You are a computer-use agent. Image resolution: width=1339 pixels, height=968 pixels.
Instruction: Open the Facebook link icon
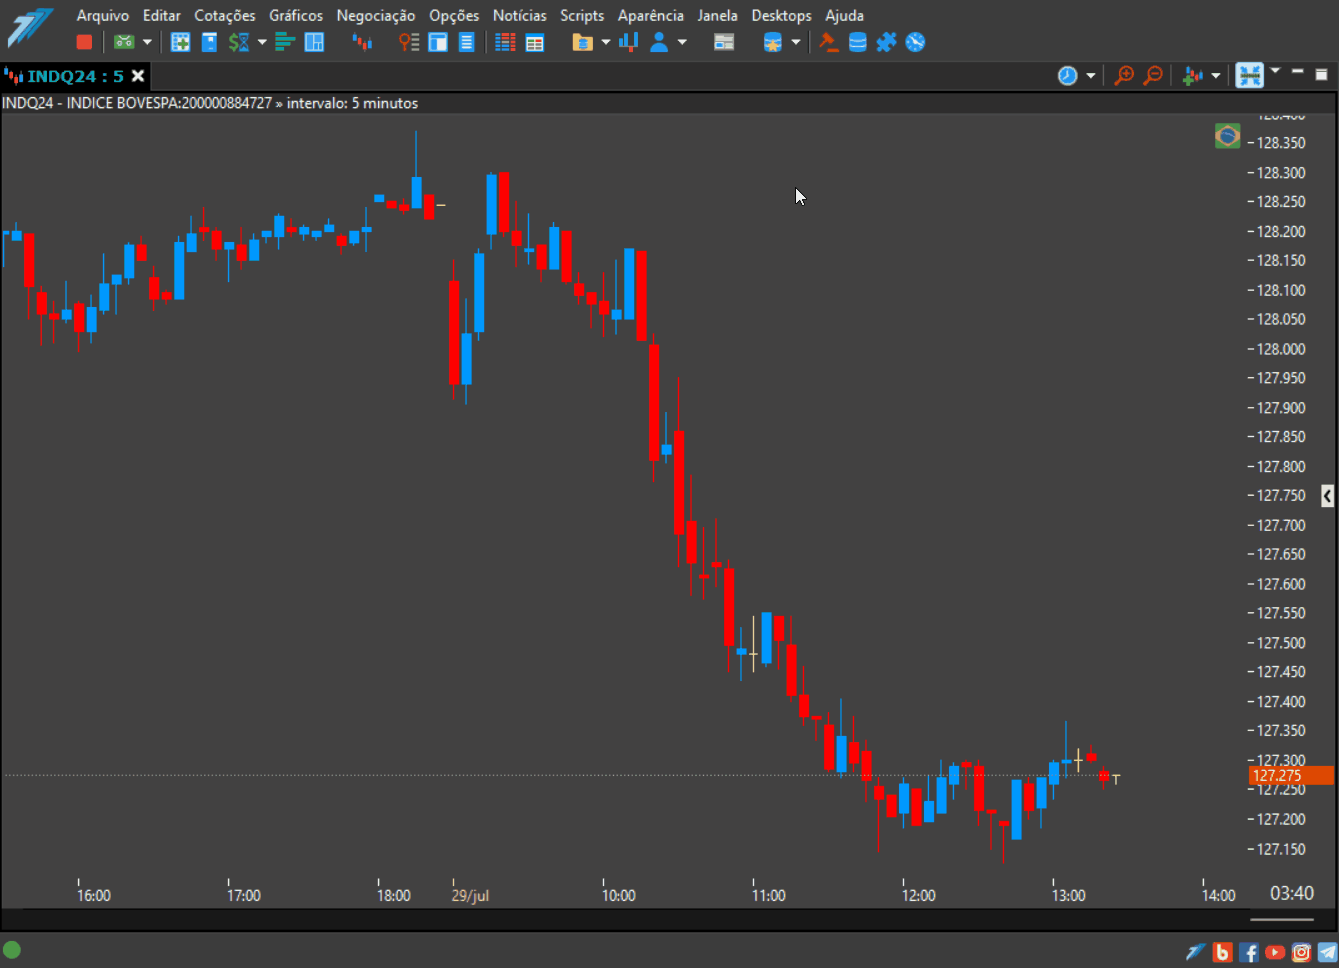1249,952
